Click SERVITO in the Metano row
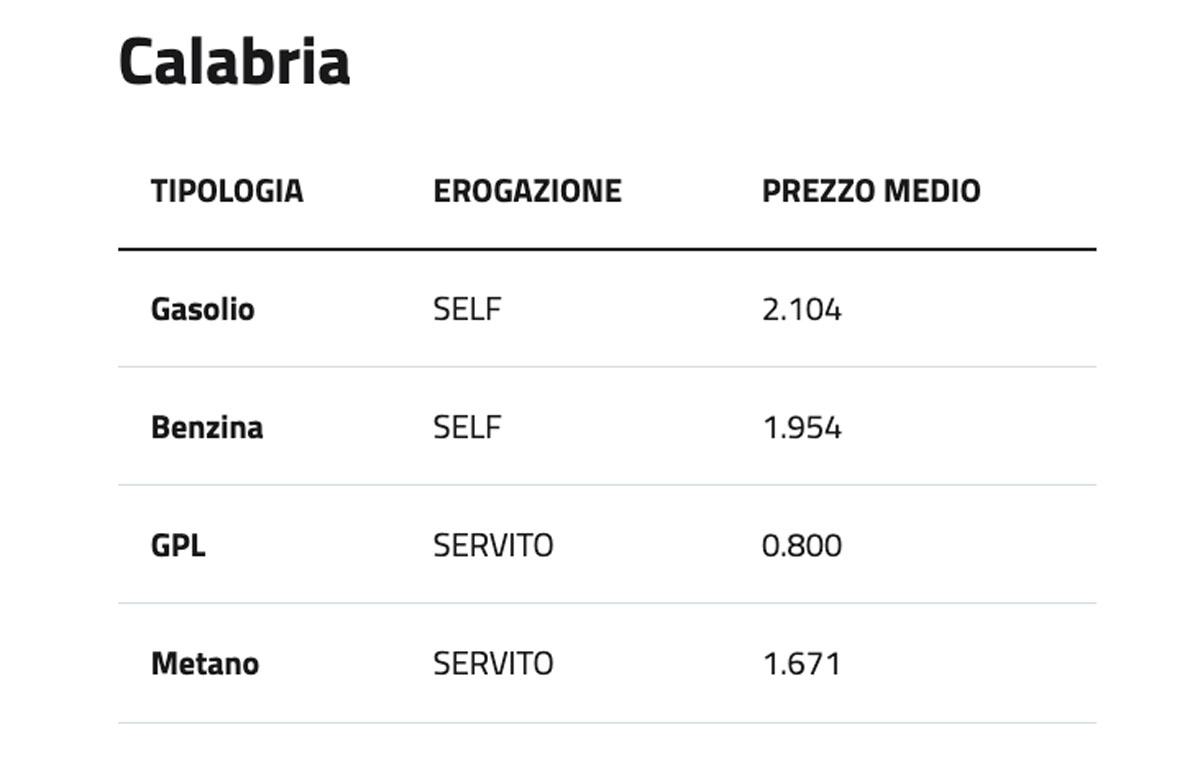Image resolution: width=1200 pixels, height=768 pixels. pos(493,663)
